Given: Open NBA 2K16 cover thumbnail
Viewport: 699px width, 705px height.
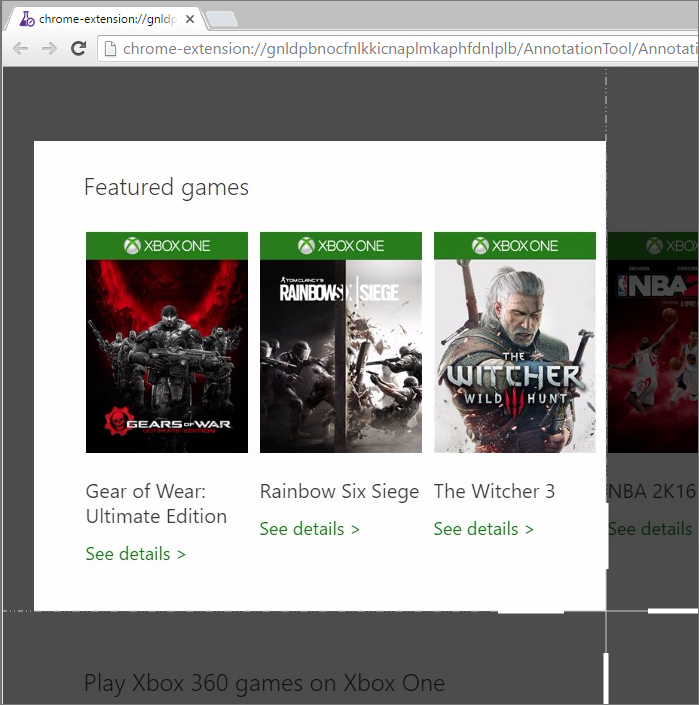Looking at the screenshot, I should tap(653, 356).
